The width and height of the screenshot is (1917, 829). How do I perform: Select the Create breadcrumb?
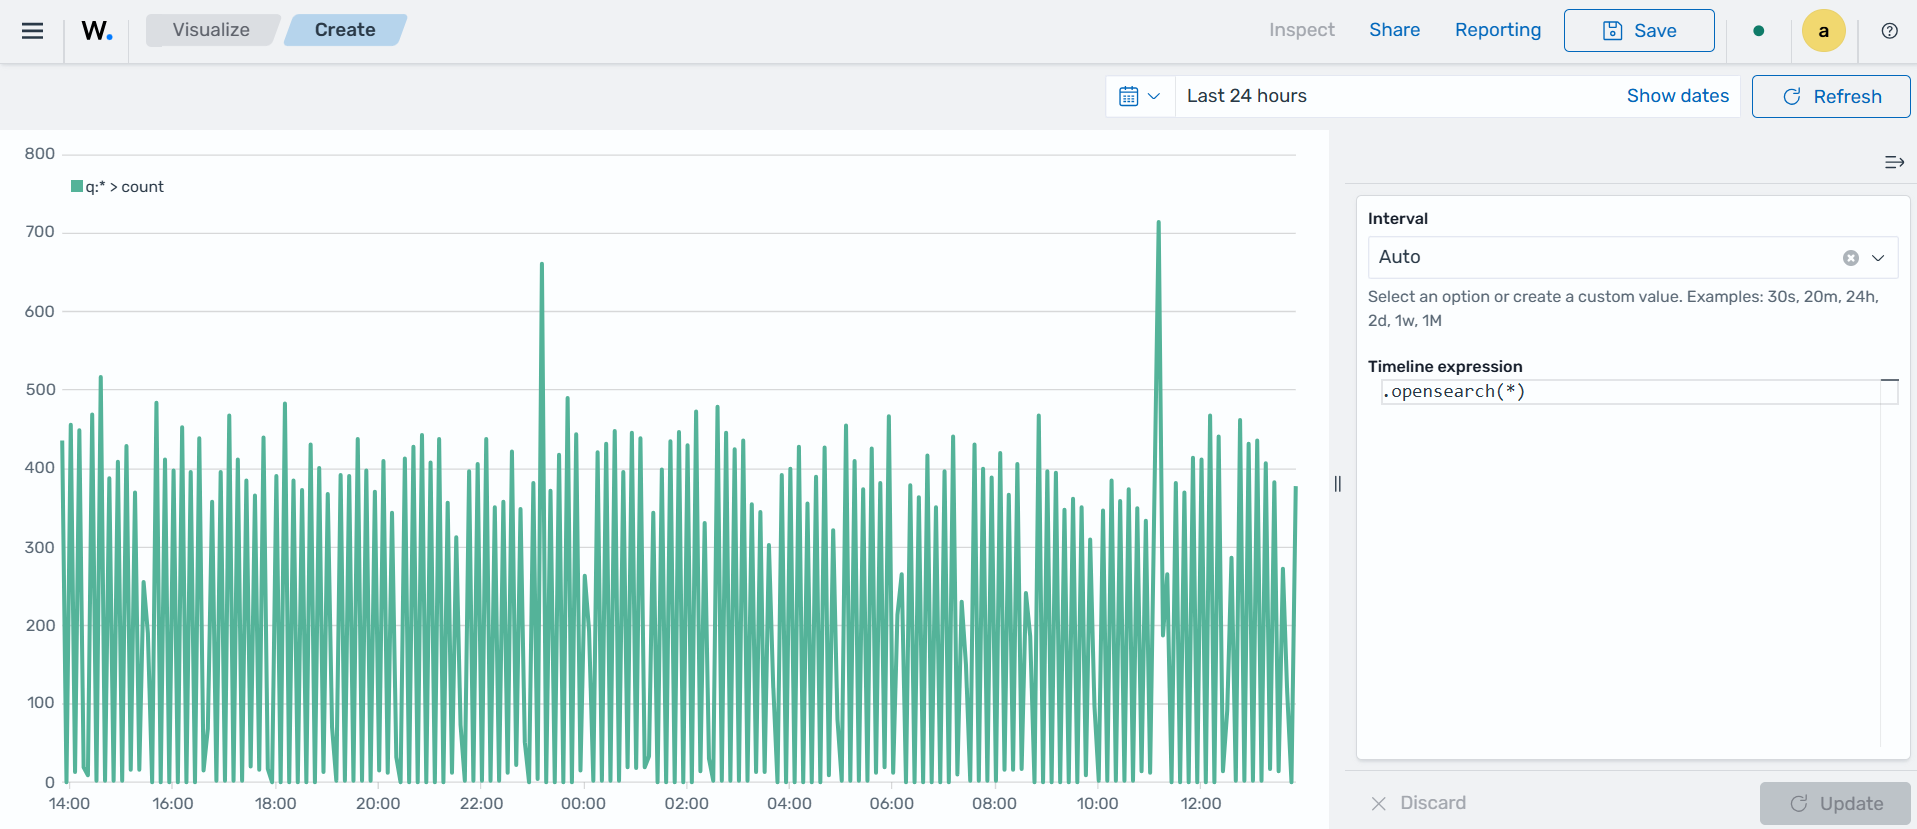[345, 30]
